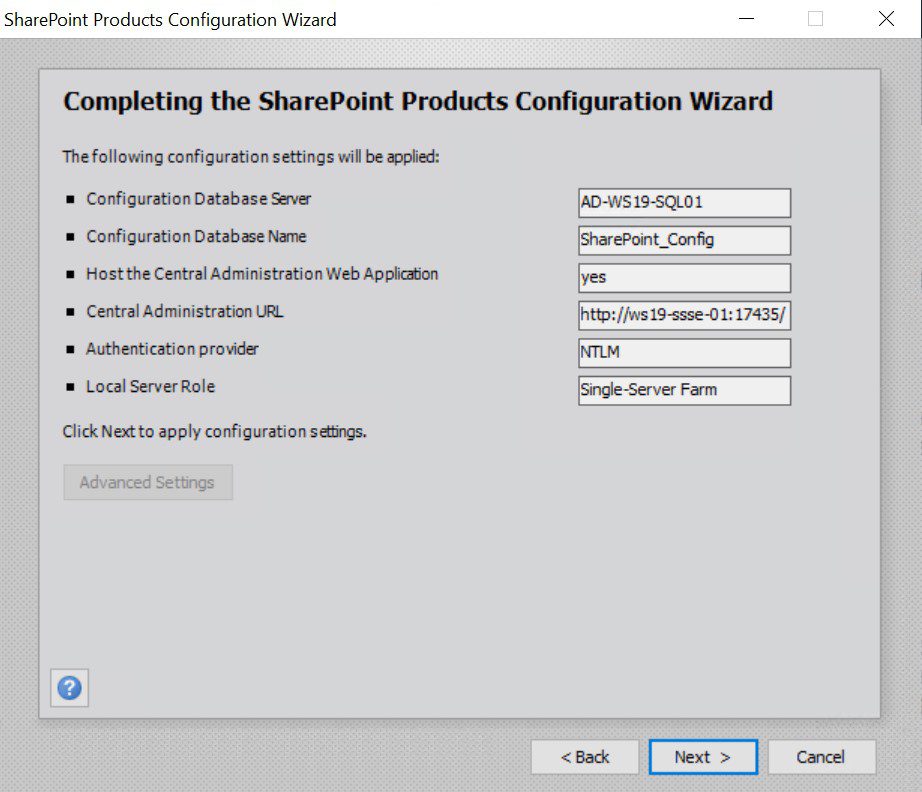The height and width of the screenshot is (792, 922).
Task: Click 'The following configuration settings will be applied' text
Action: pyautogui.click(x=250, y=157)
